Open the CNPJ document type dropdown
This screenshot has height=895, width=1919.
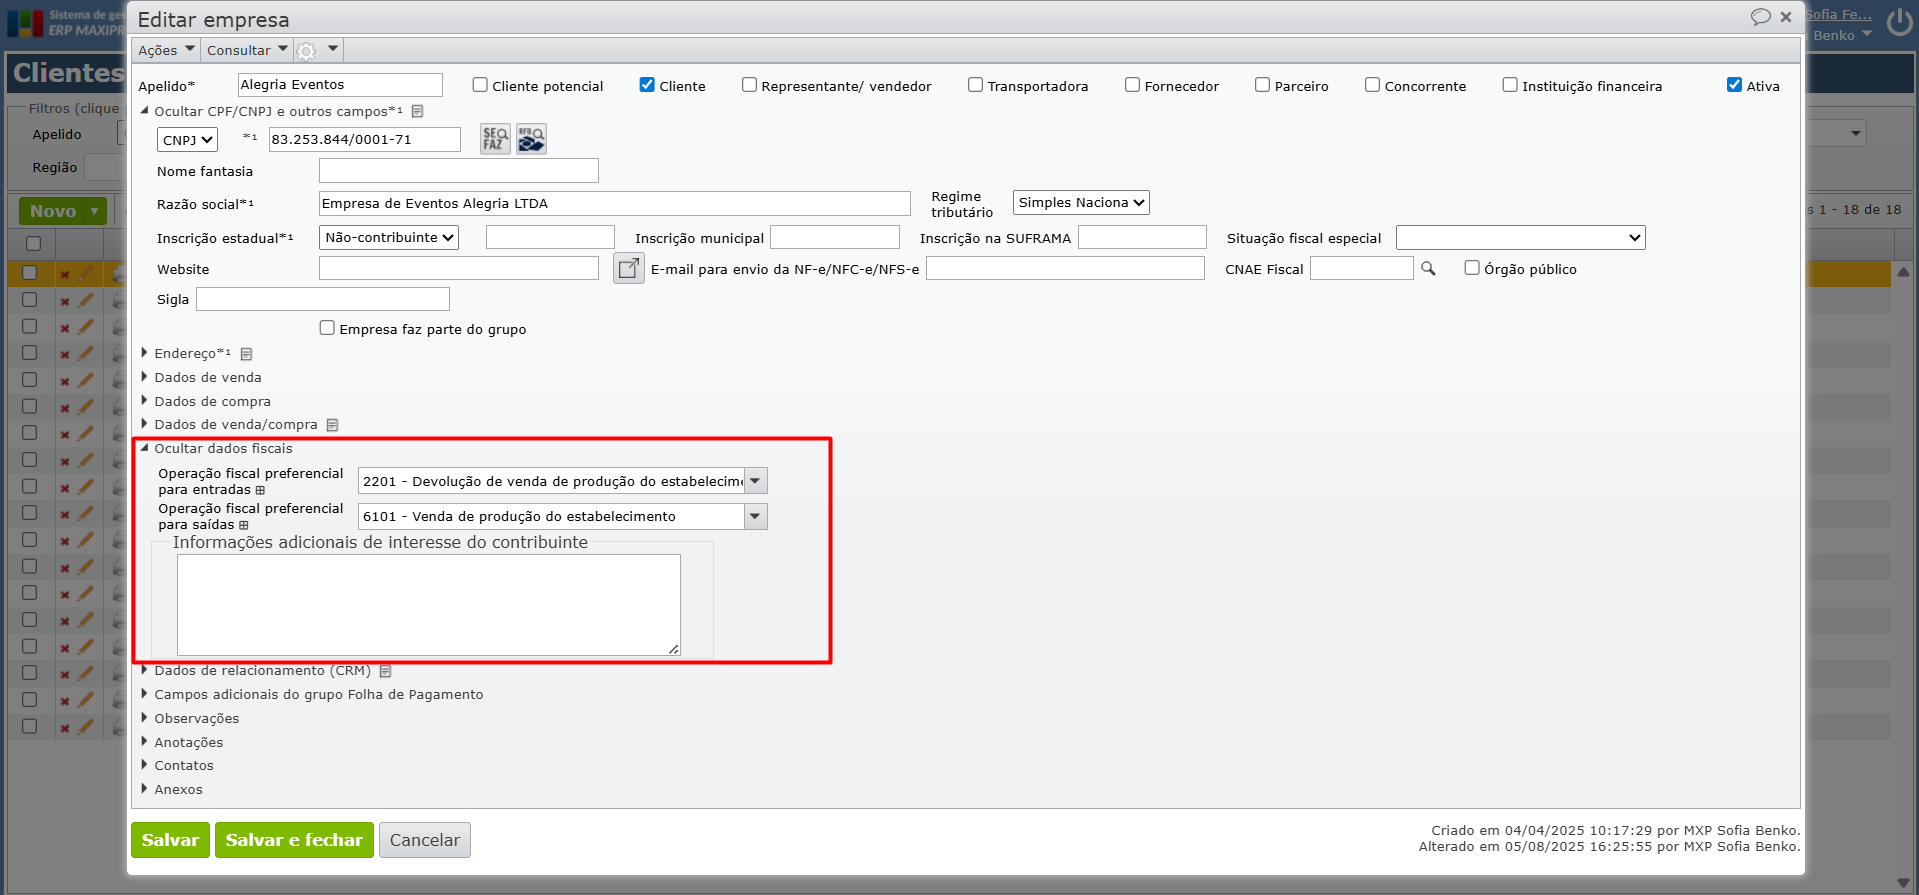pyautogui.click(x=187, y=140)
